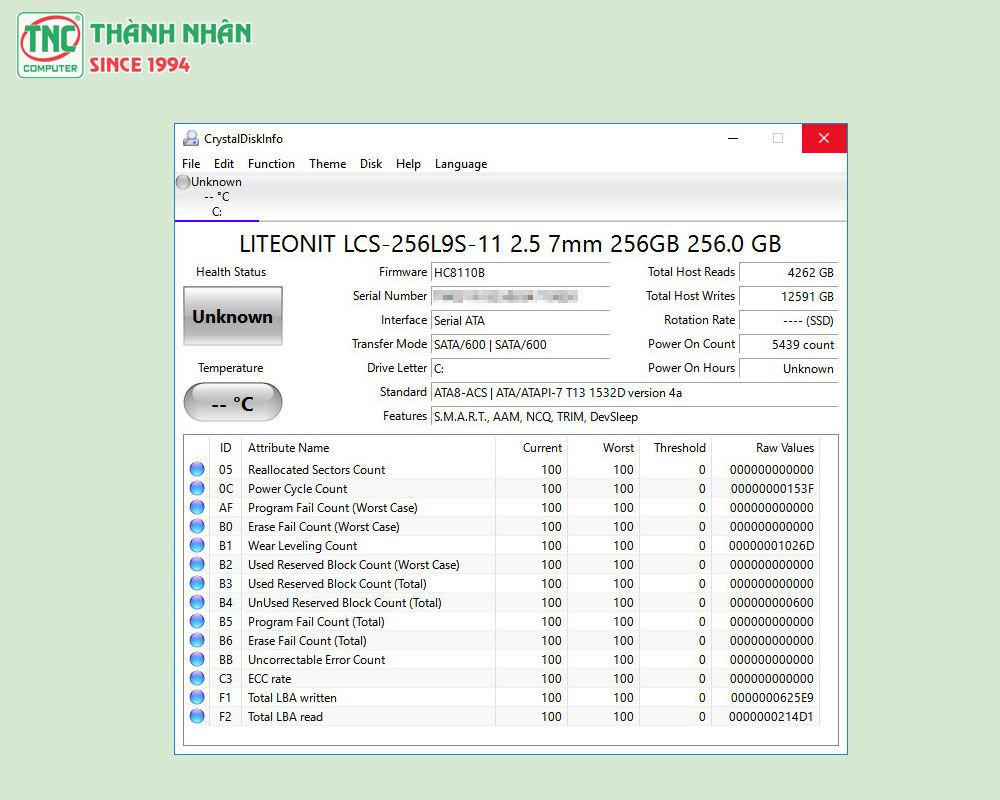
Task: Open the Help menu
Action: click(408, 164)
